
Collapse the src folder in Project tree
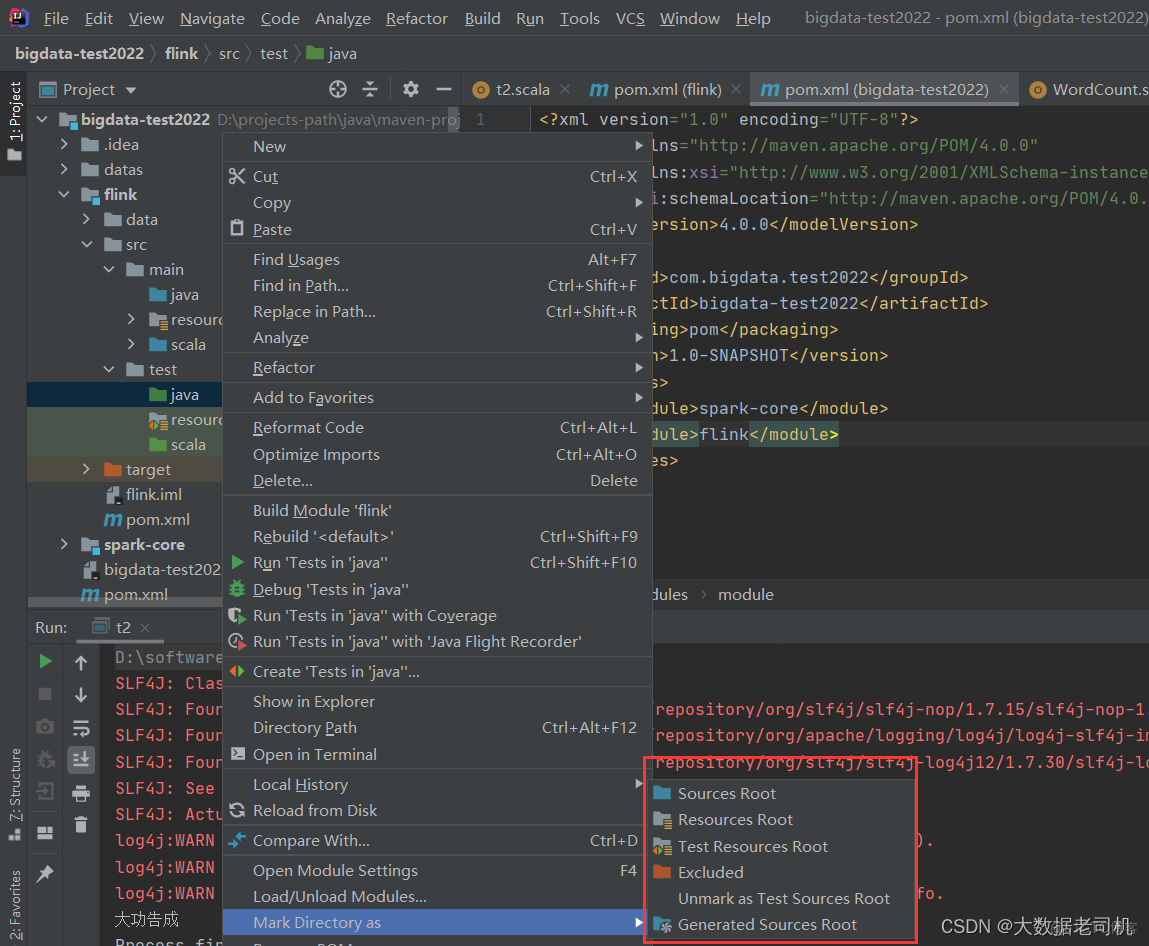(x=87, y=244)
